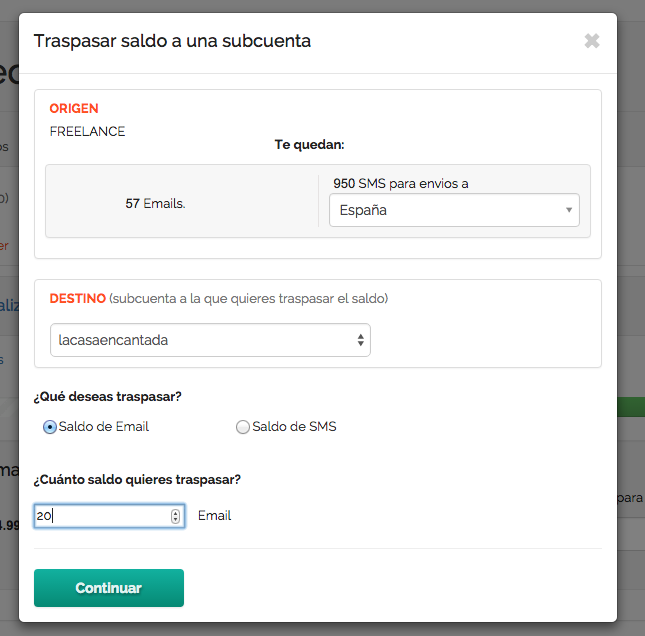
Task: Click the ORIGEN section heading
Action: pyautogui.click(x=74, y=108)
